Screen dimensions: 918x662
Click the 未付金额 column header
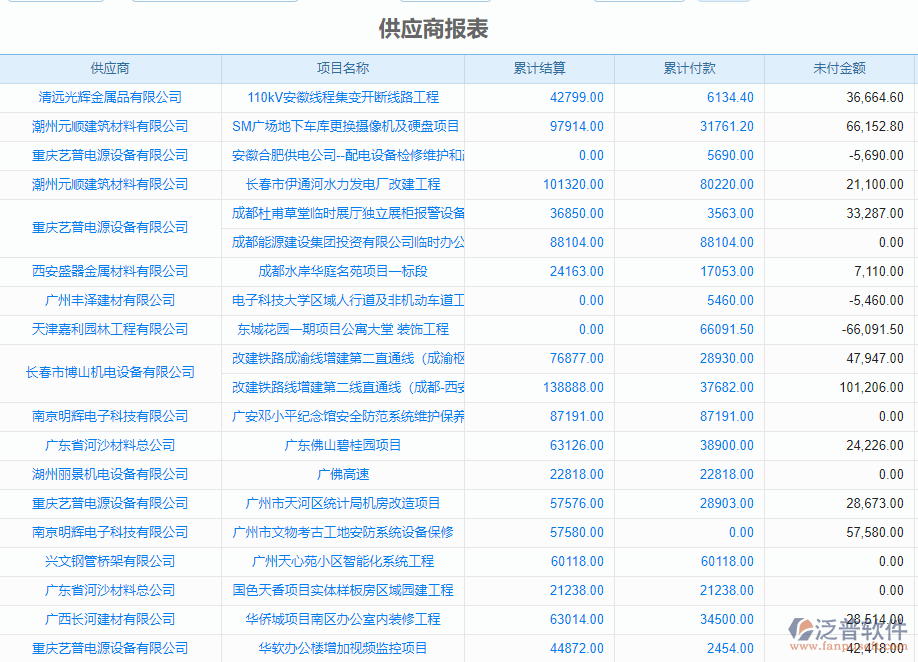[x=841, y=68]
